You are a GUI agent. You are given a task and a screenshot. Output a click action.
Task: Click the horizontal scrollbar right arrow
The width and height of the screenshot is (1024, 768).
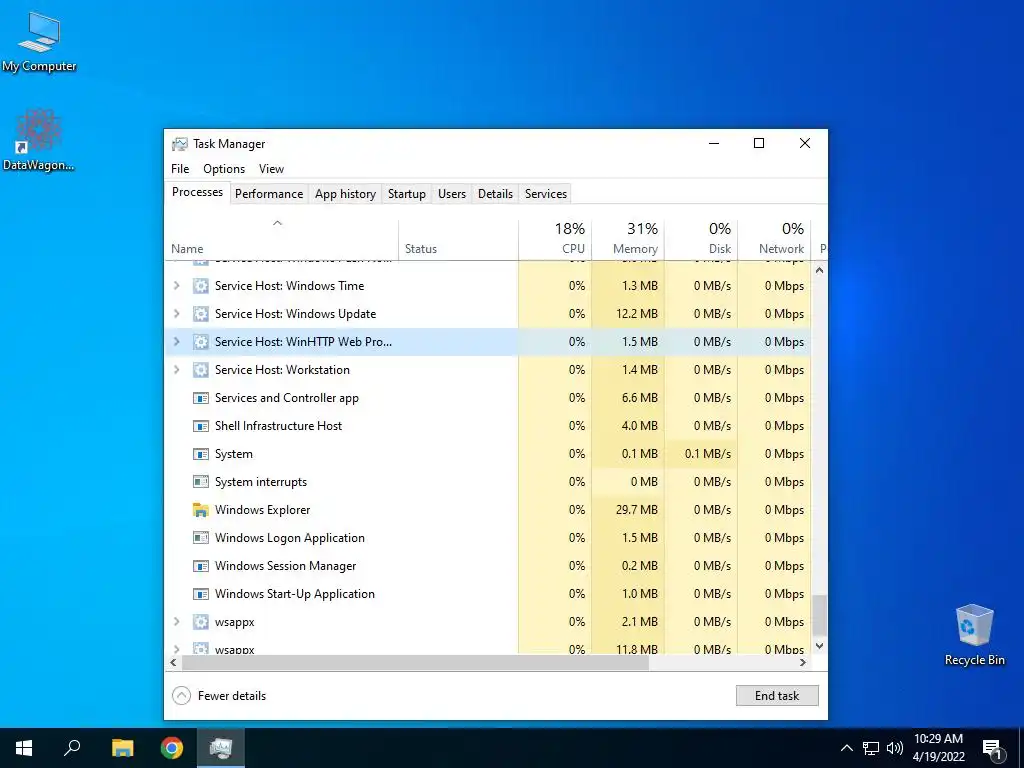(x=803, y=663)
